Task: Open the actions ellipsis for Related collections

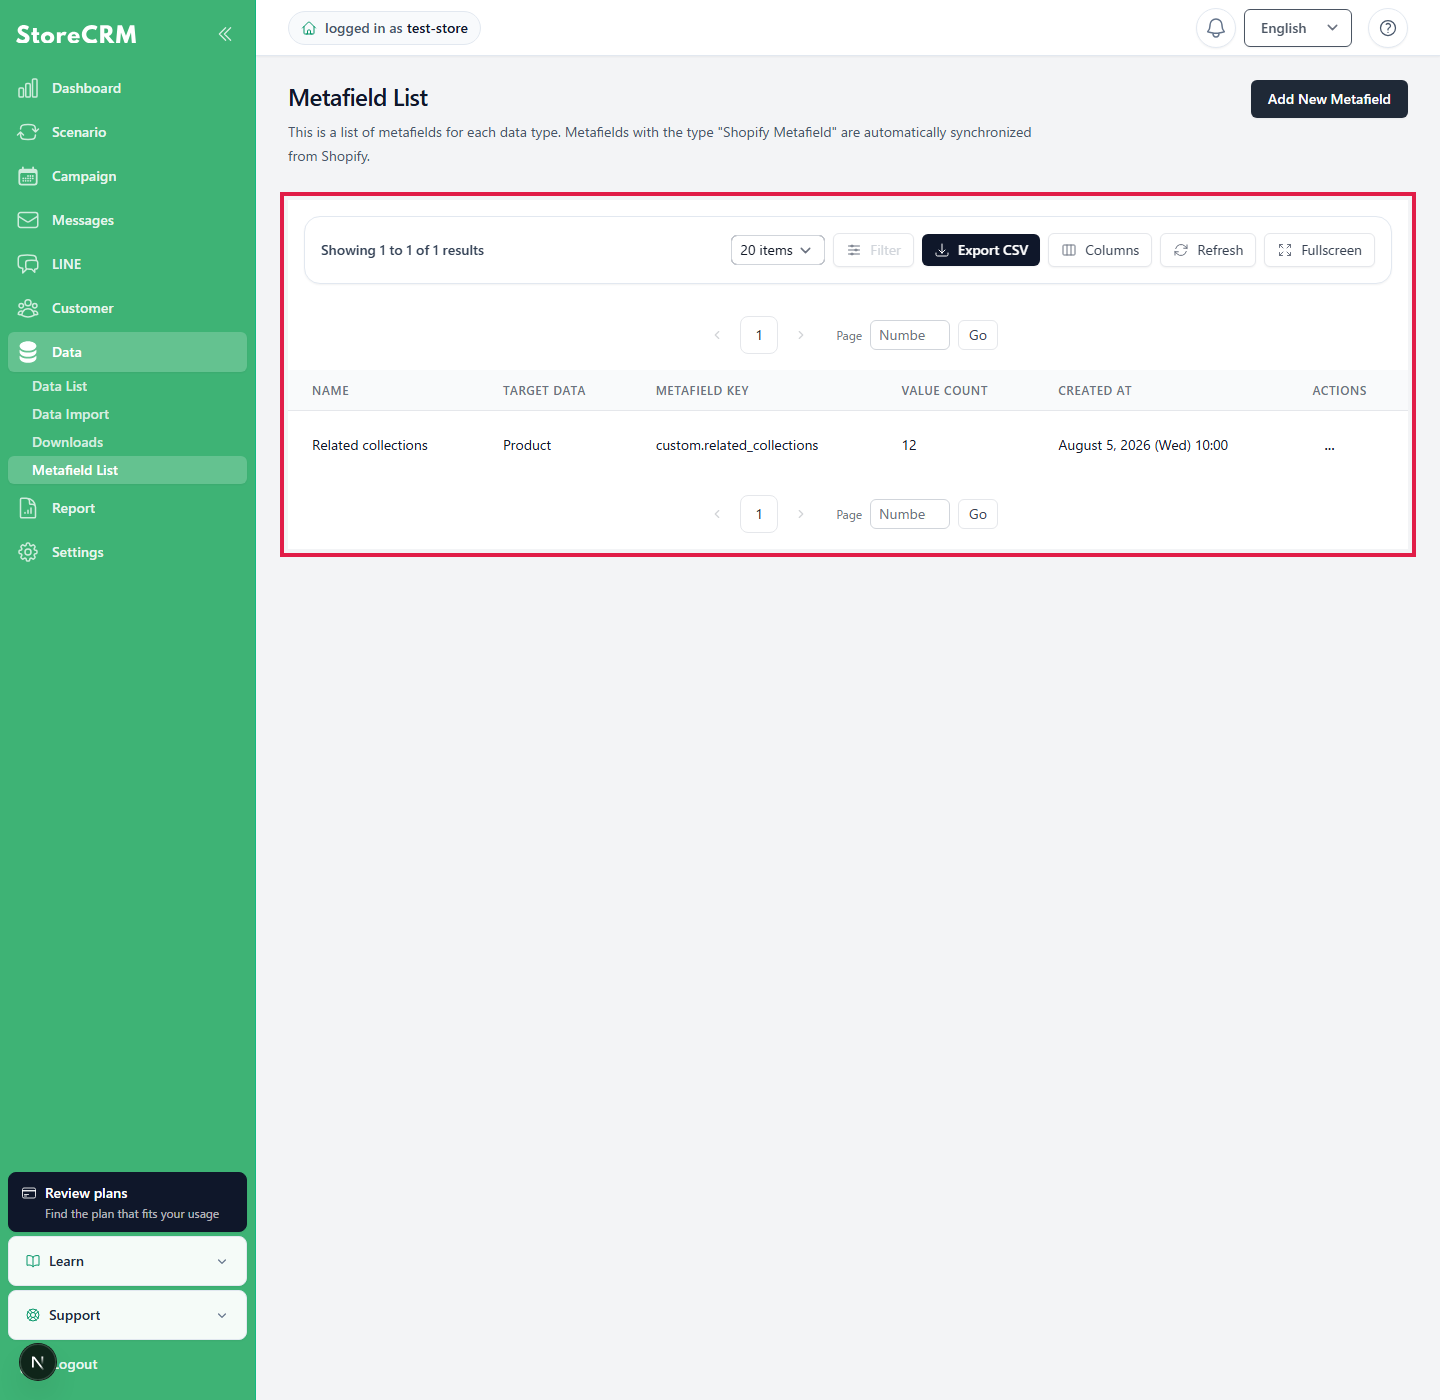Action: point(1329,446)
